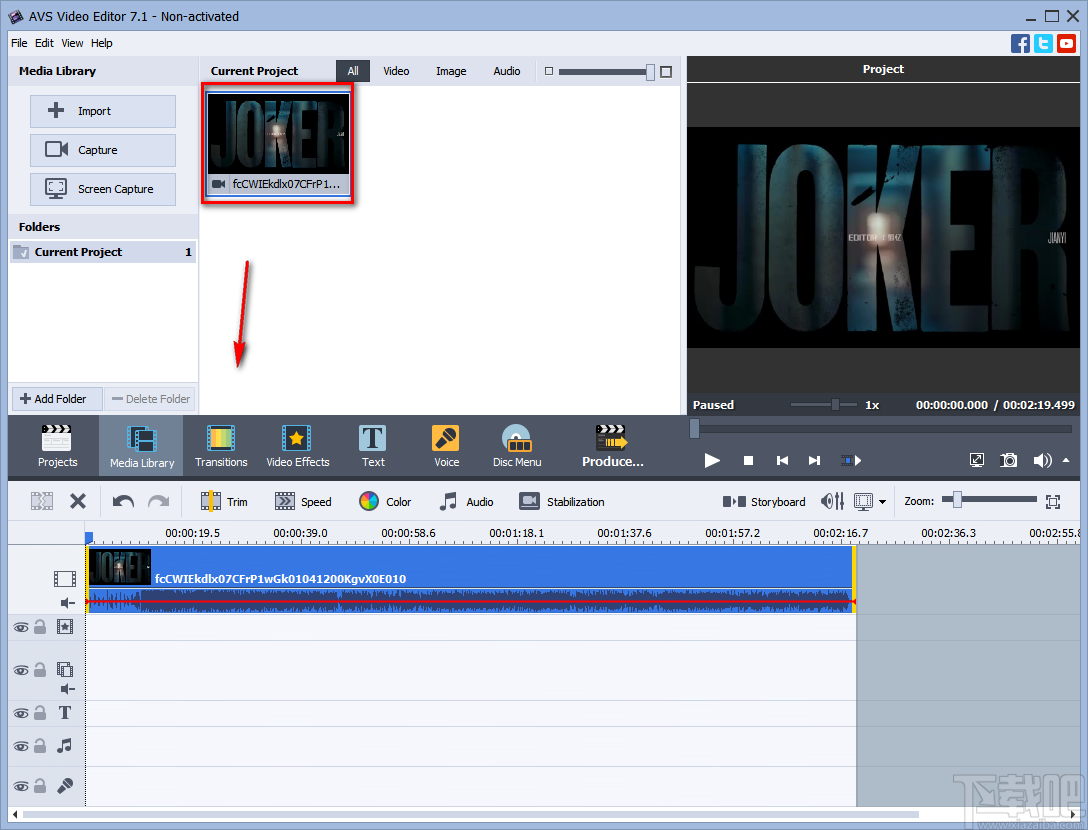The image size is (1088, 830).
Task: Toggle visibility of the voice track
Action: click(x=21, y=786)
